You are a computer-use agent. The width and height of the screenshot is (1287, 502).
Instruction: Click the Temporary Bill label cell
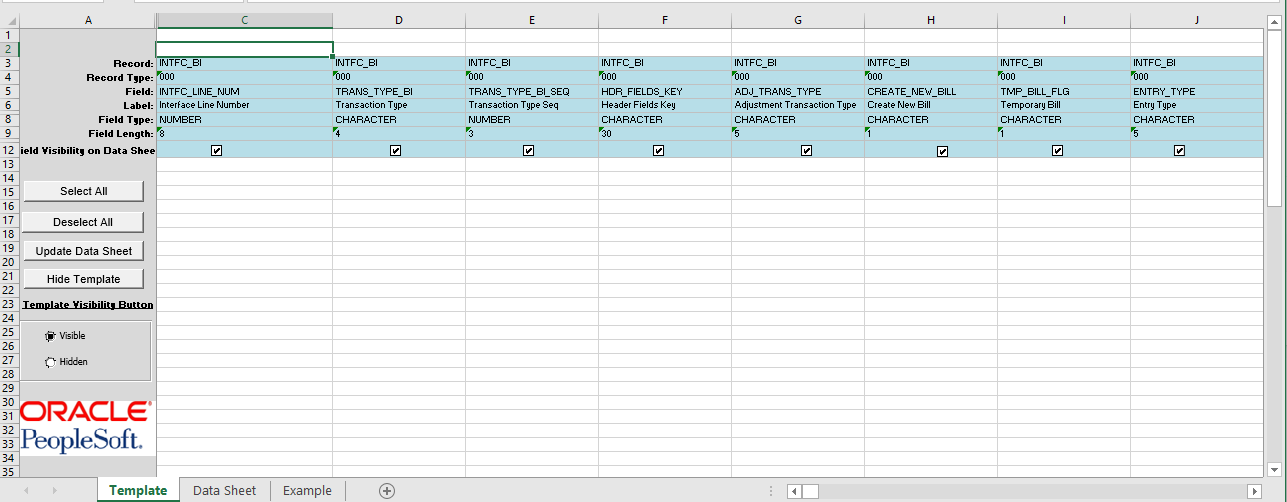coord(1064,105)
